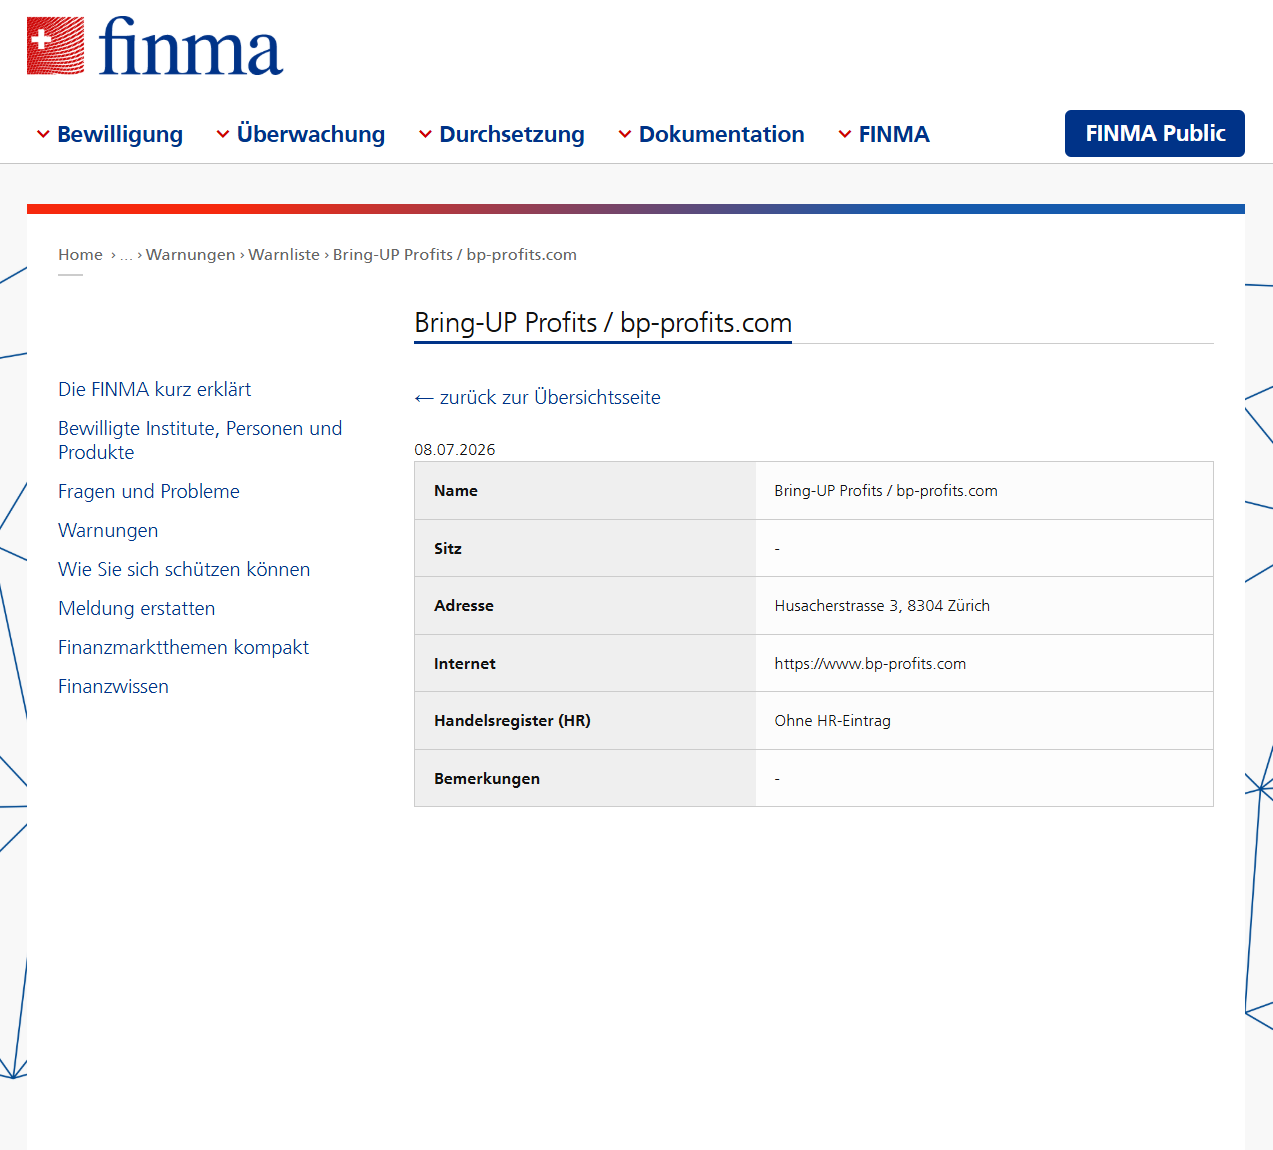Expand the FINMA menu chevron
The height and width of the screenshot is (1150, 1273).
[x=845, y=134]
